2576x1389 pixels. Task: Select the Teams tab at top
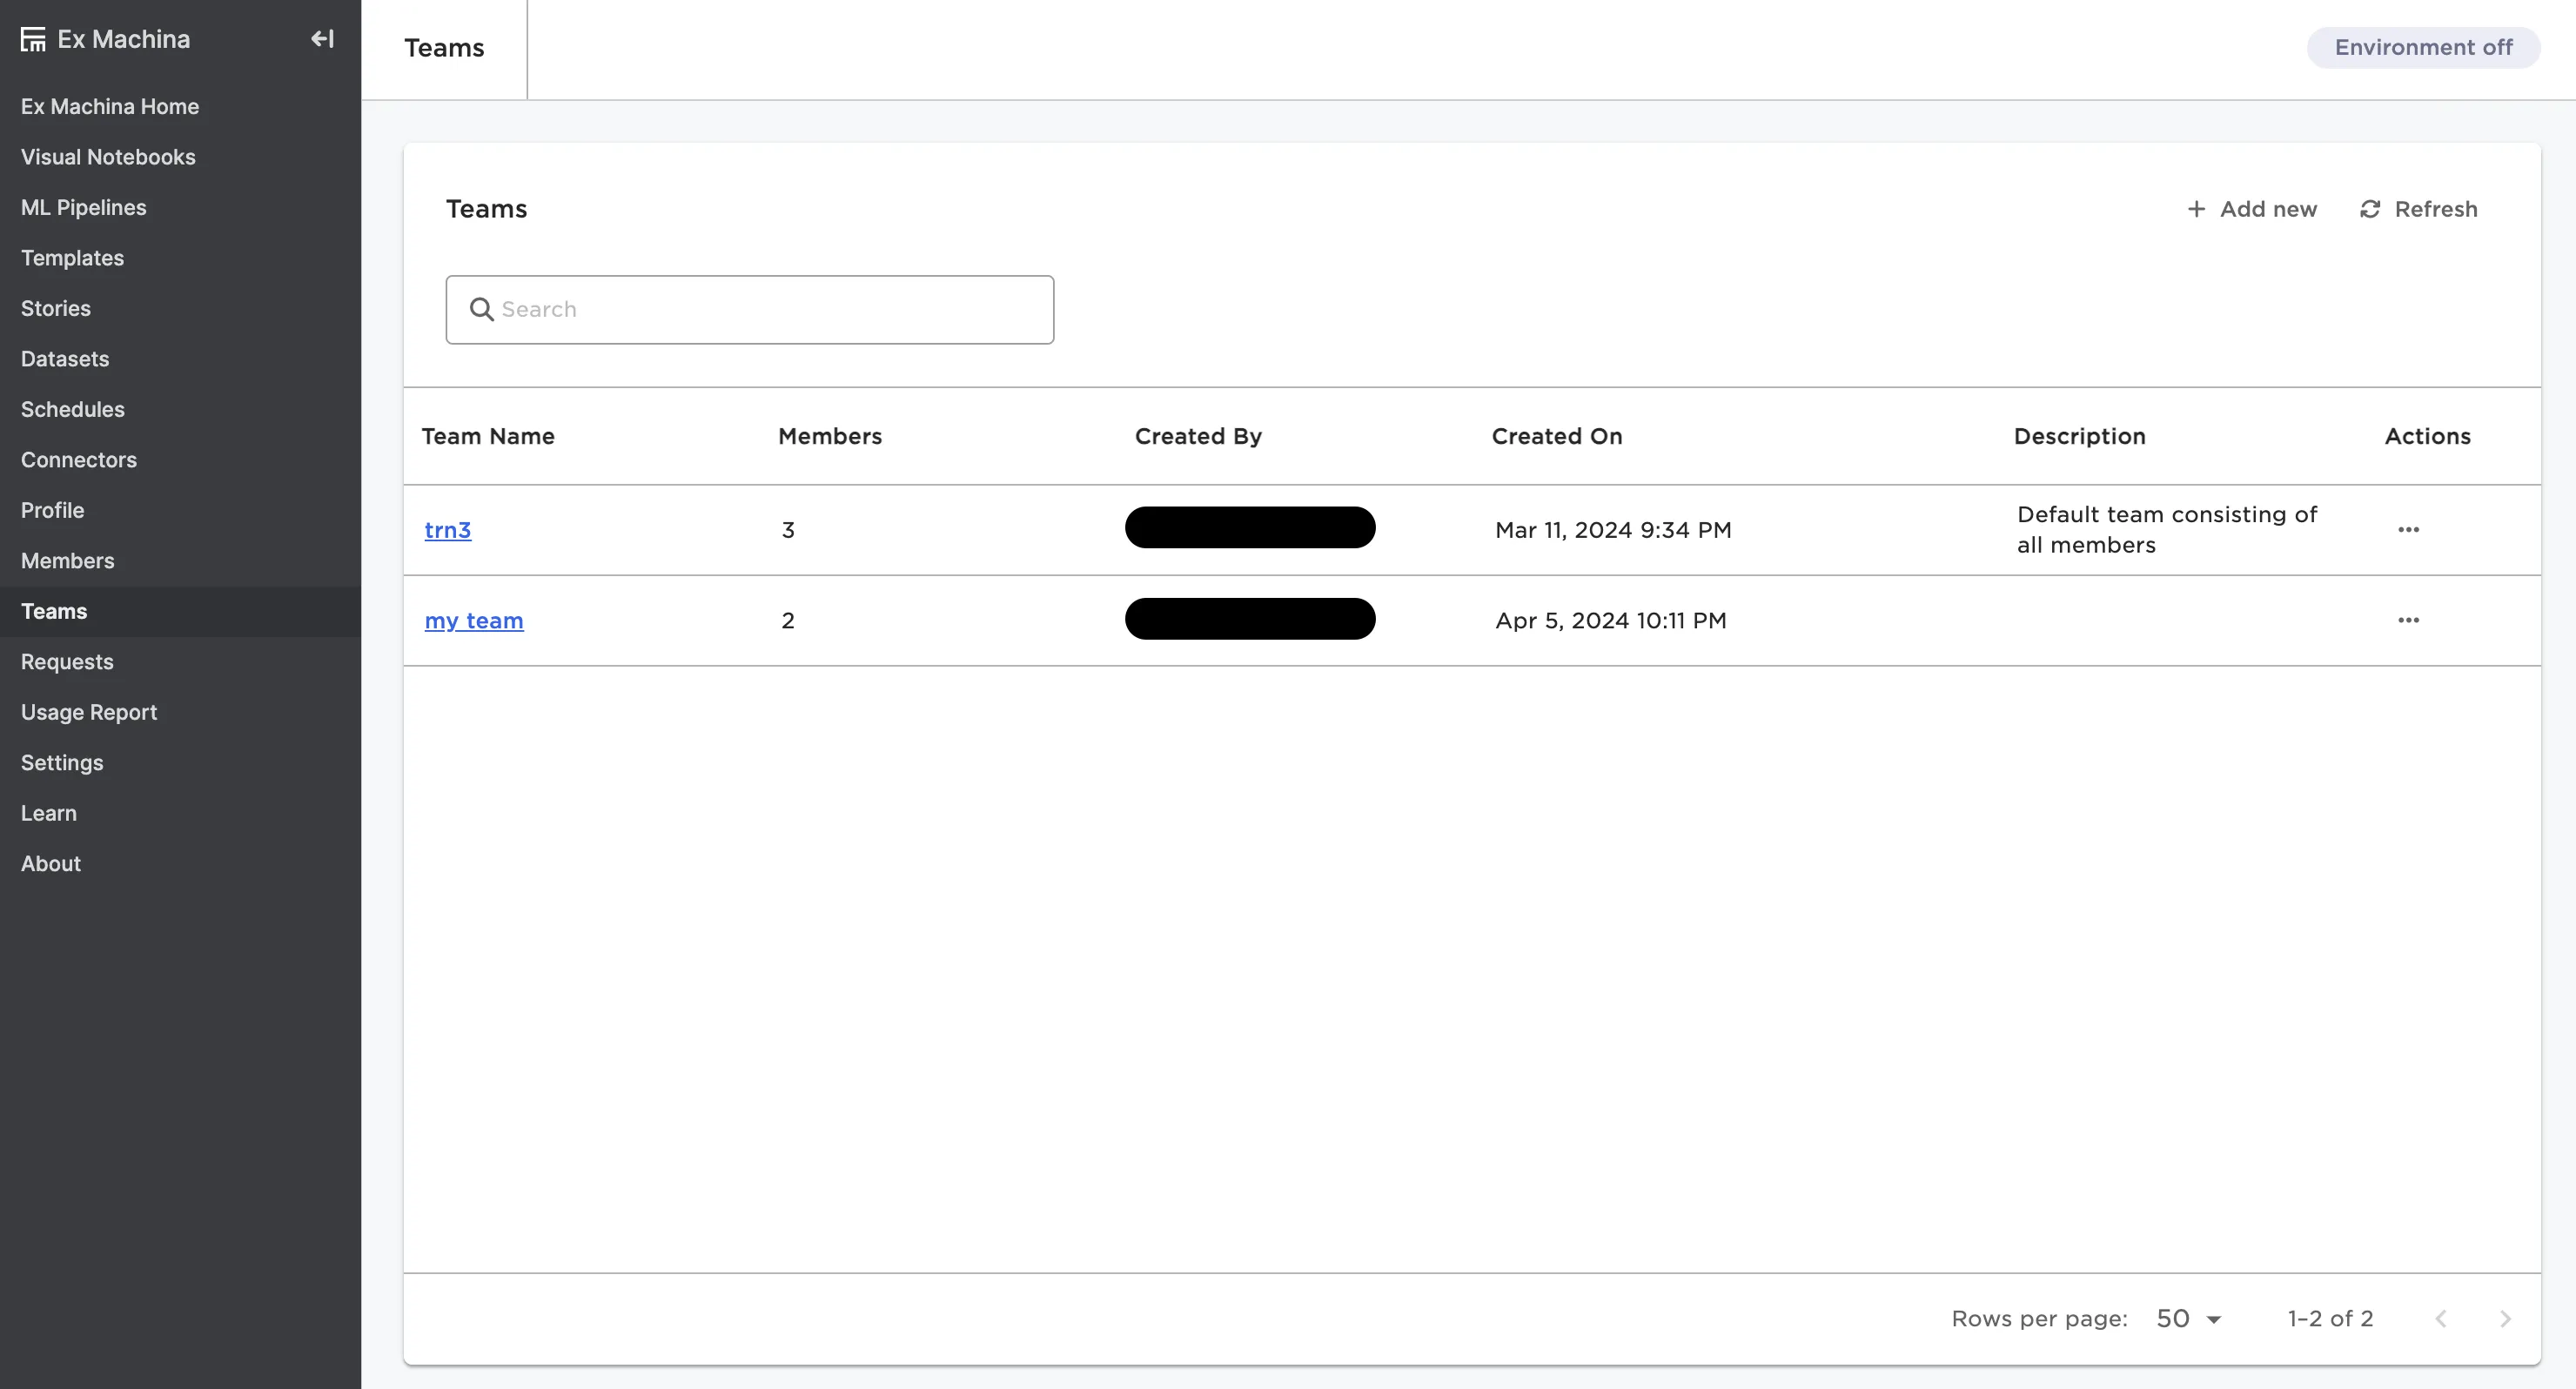click(444, 48)
